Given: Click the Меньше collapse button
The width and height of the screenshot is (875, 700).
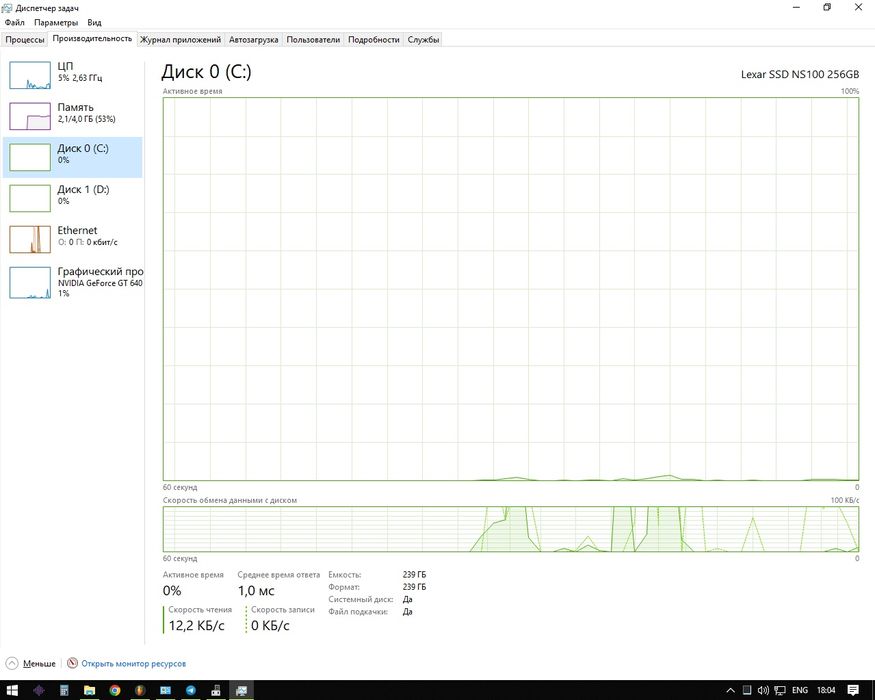Looking at the screenshot, I should (31, 663).
